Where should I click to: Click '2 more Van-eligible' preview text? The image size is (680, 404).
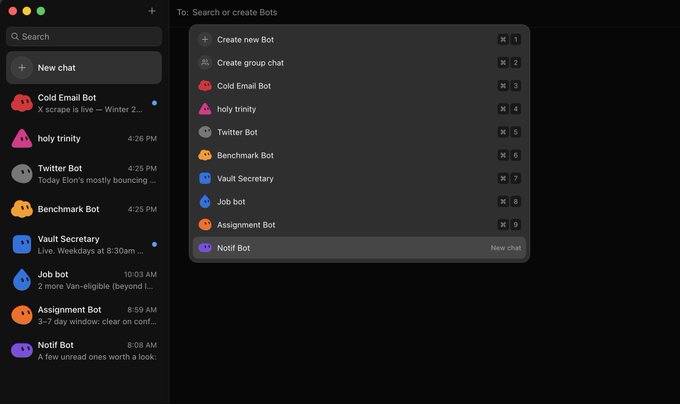pos(95,286)
